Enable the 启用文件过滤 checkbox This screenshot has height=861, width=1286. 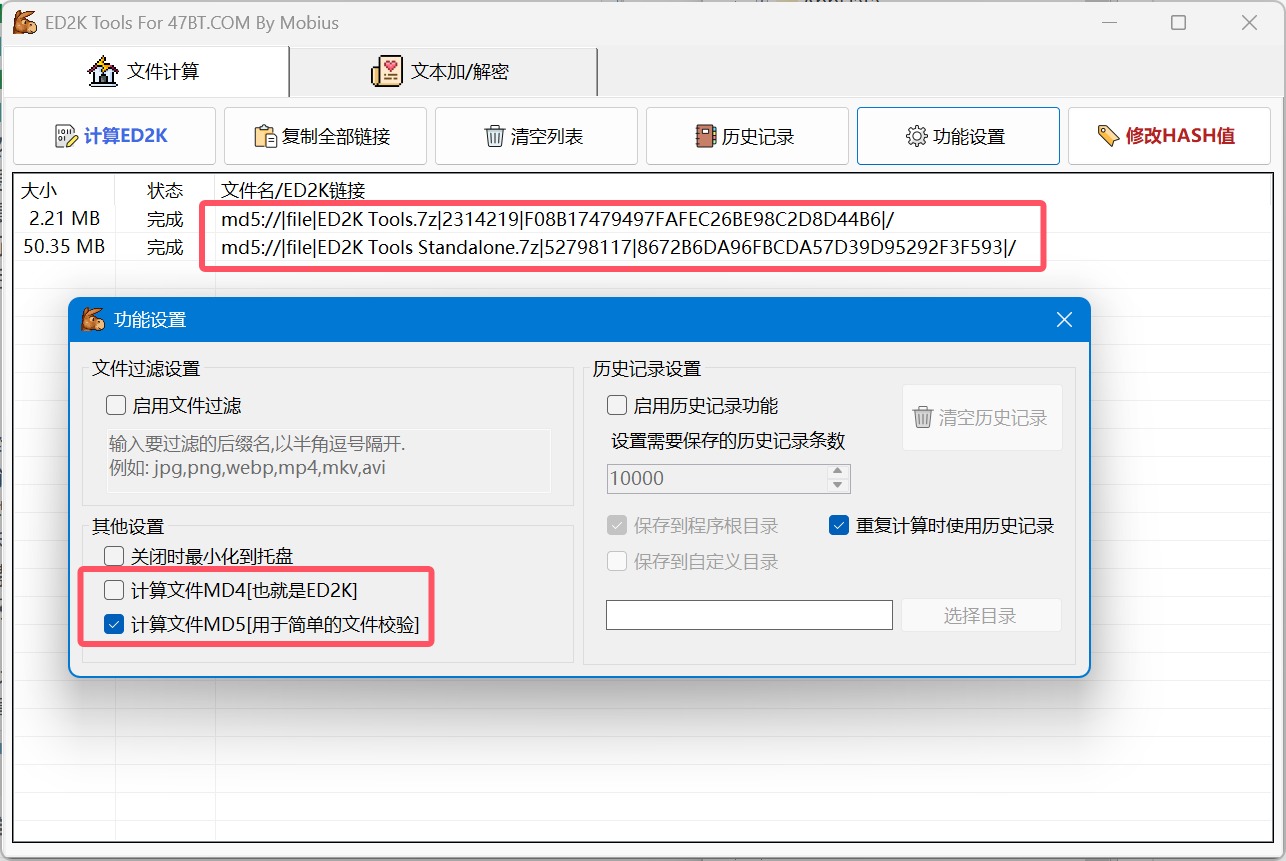(x=115, y=406)
